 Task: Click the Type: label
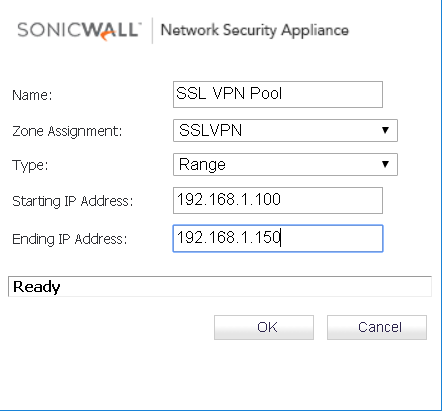click(30, 165)
